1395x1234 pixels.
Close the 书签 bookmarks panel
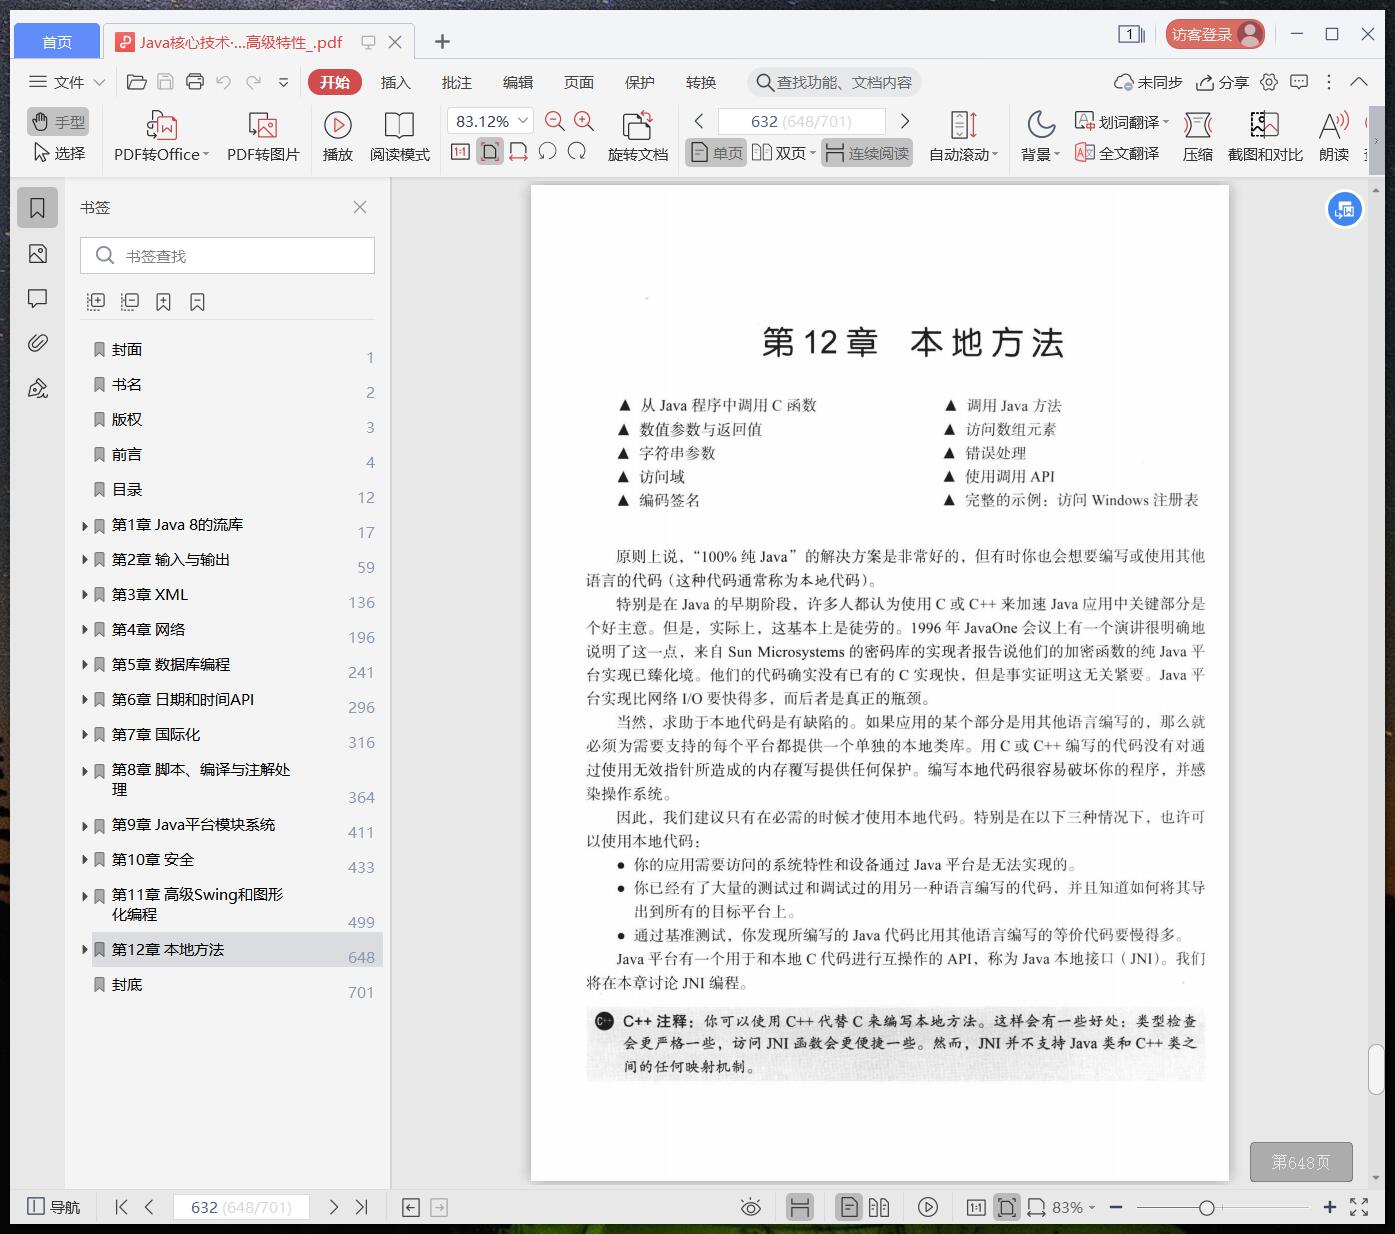pyautogui.click(x=360, y=207)
